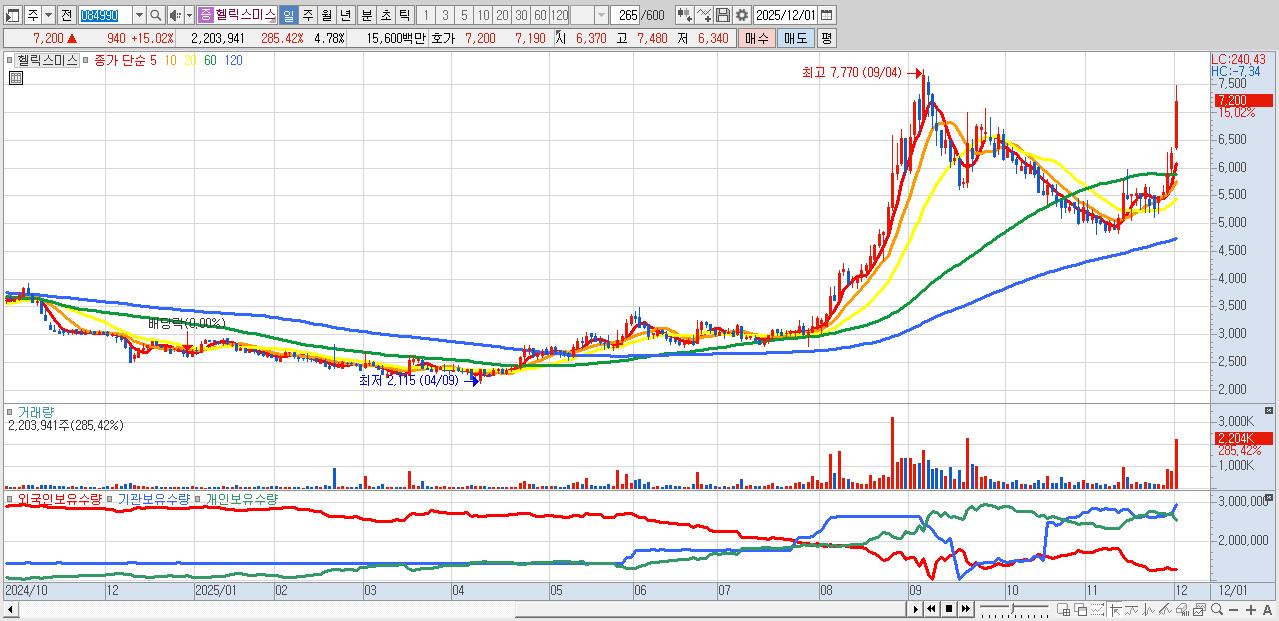Switch to tick chart period 틱

pos(404,15)
